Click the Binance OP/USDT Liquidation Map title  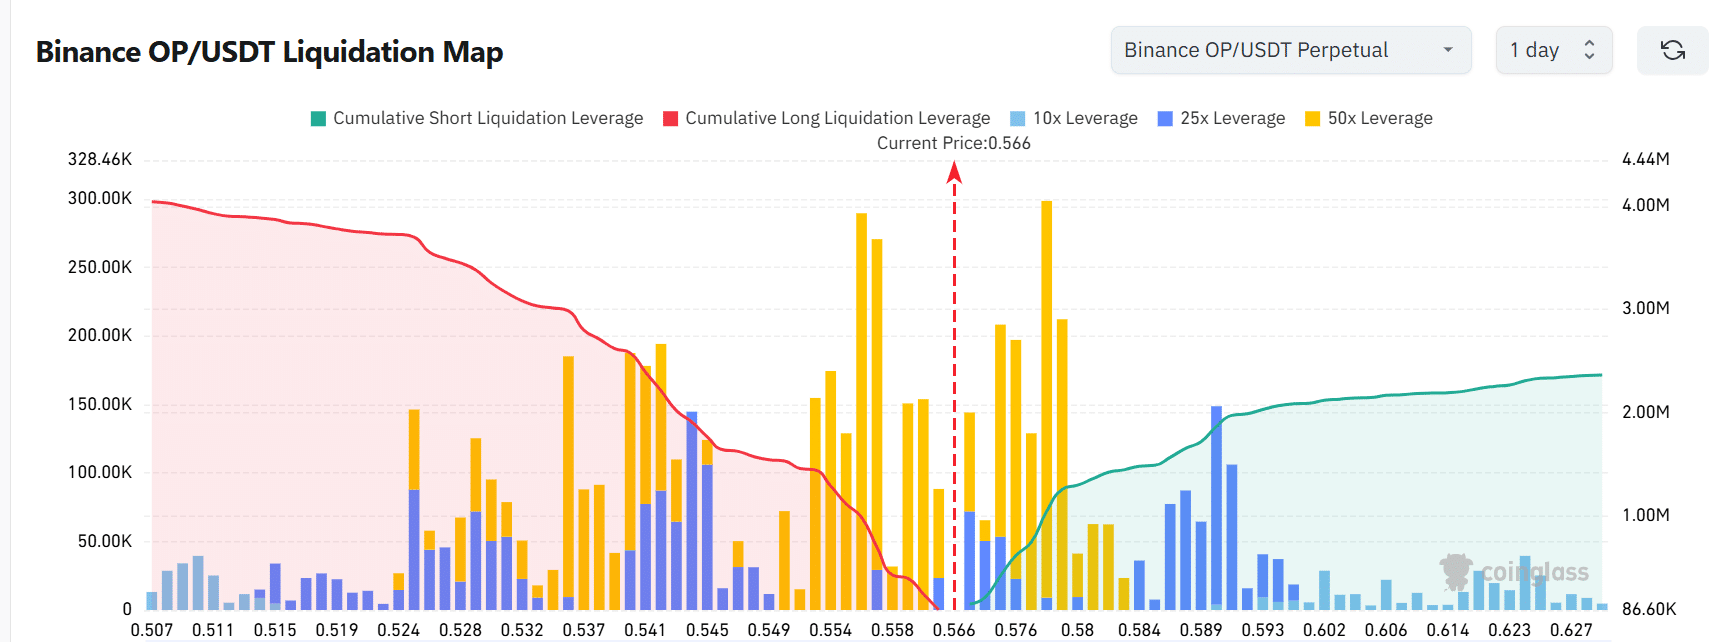pyautogui.click(x=269, y=52)
